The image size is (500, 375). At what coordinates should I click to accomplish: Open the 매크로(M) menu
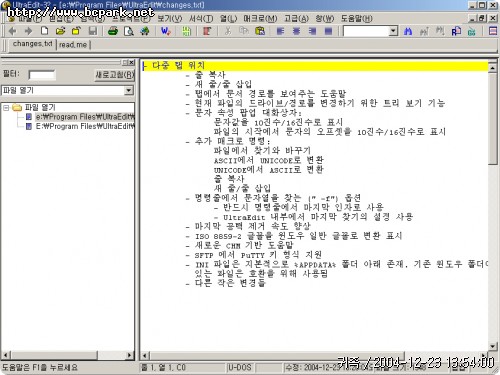click(260, 18)
